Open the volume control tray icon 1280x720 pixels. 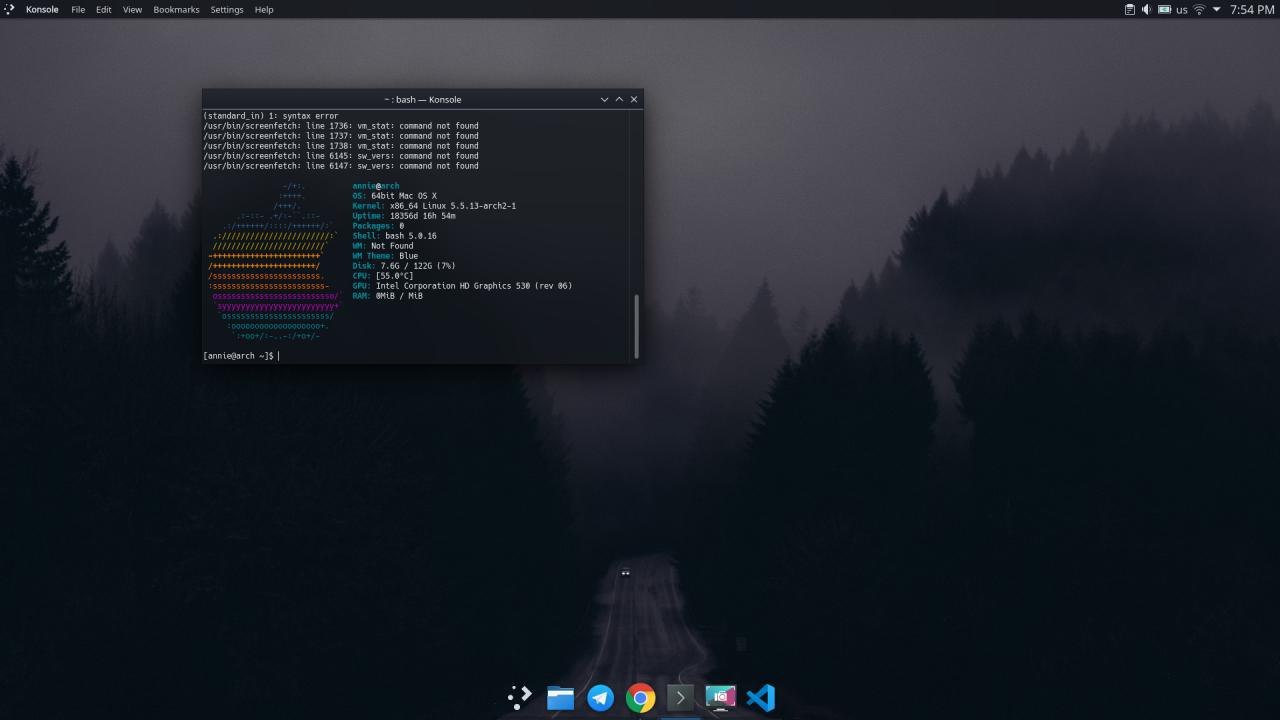click(1147, 9)
